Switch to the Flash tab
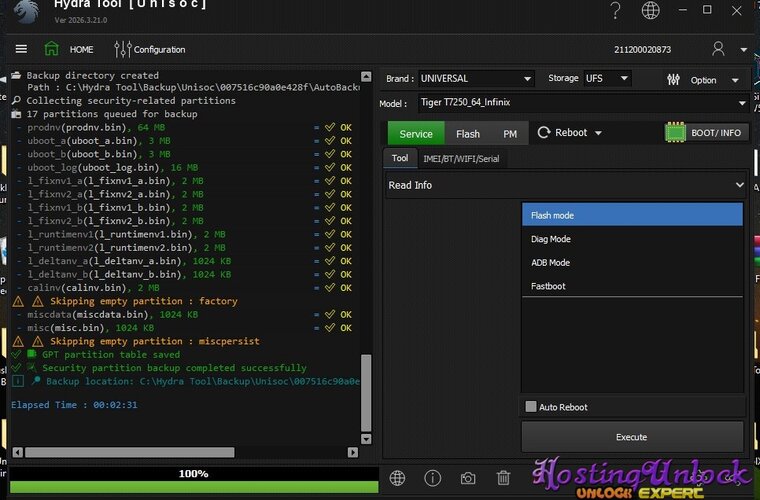The image size is (760, 500). click(468, 134)
